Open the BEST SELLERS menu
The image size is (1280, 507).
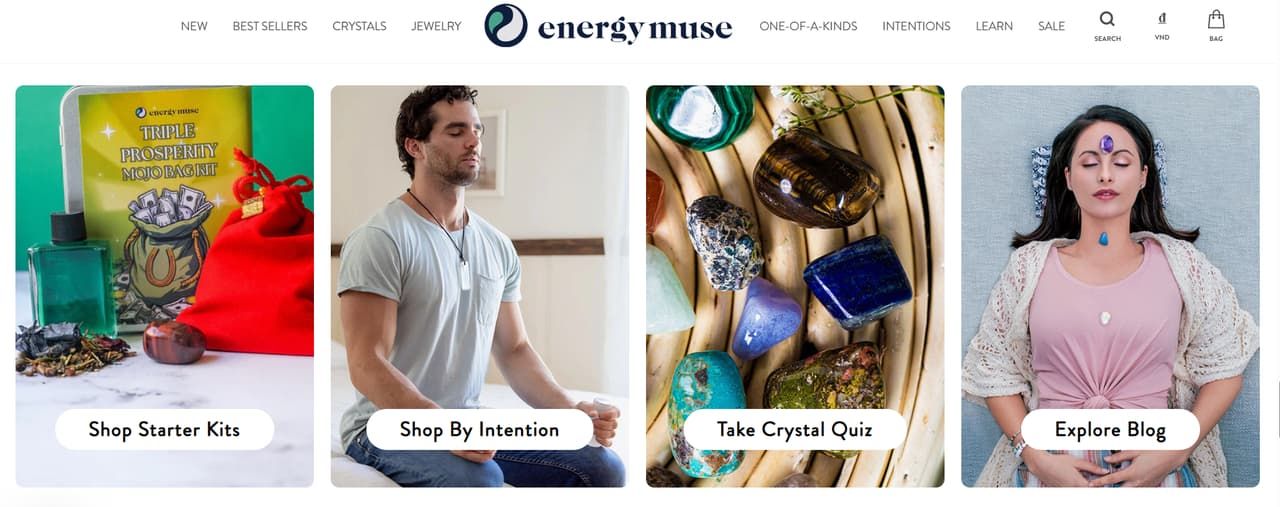pos(270,26)
